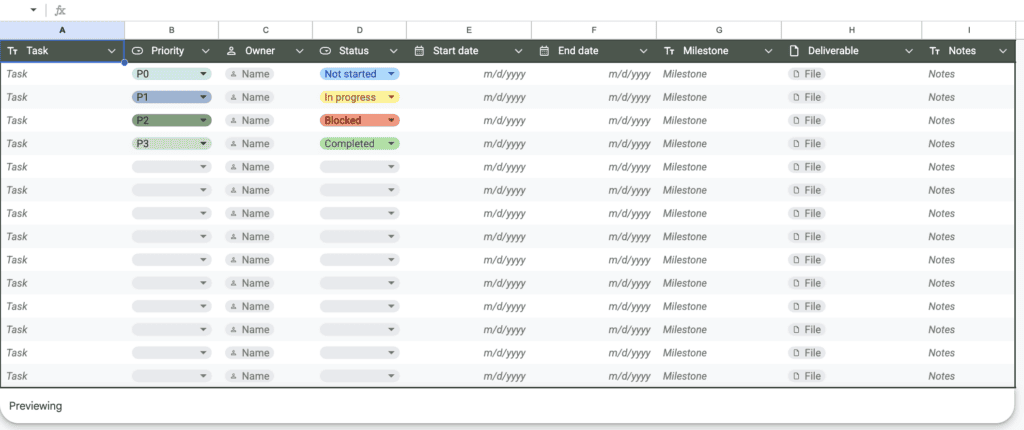Open the name box dropdown arrow
This screenshot has width=1024, height=430.
pyautogui.click(x=33, y=10)
